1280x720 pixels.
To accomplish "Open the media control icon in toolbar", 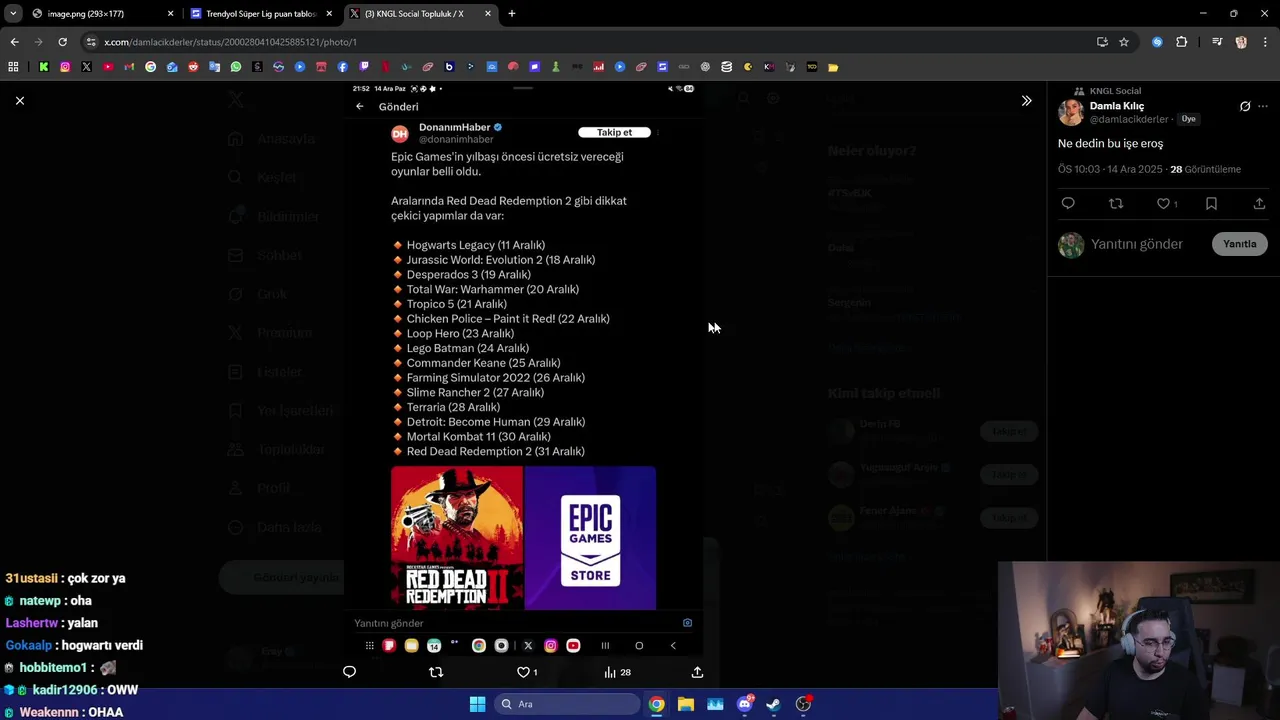I will point(1216,42).
